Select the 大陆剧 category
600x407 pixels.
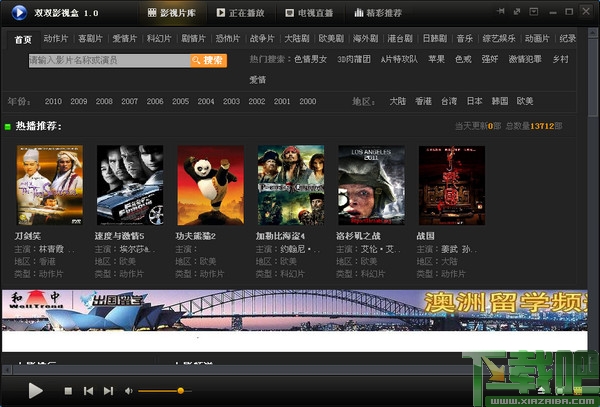[x=297, y=39]
